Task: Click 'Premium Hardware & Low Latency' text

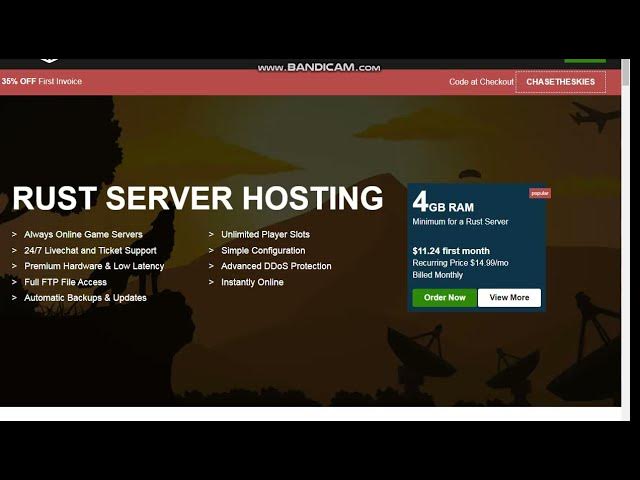Action: click(x=94, y=266)
